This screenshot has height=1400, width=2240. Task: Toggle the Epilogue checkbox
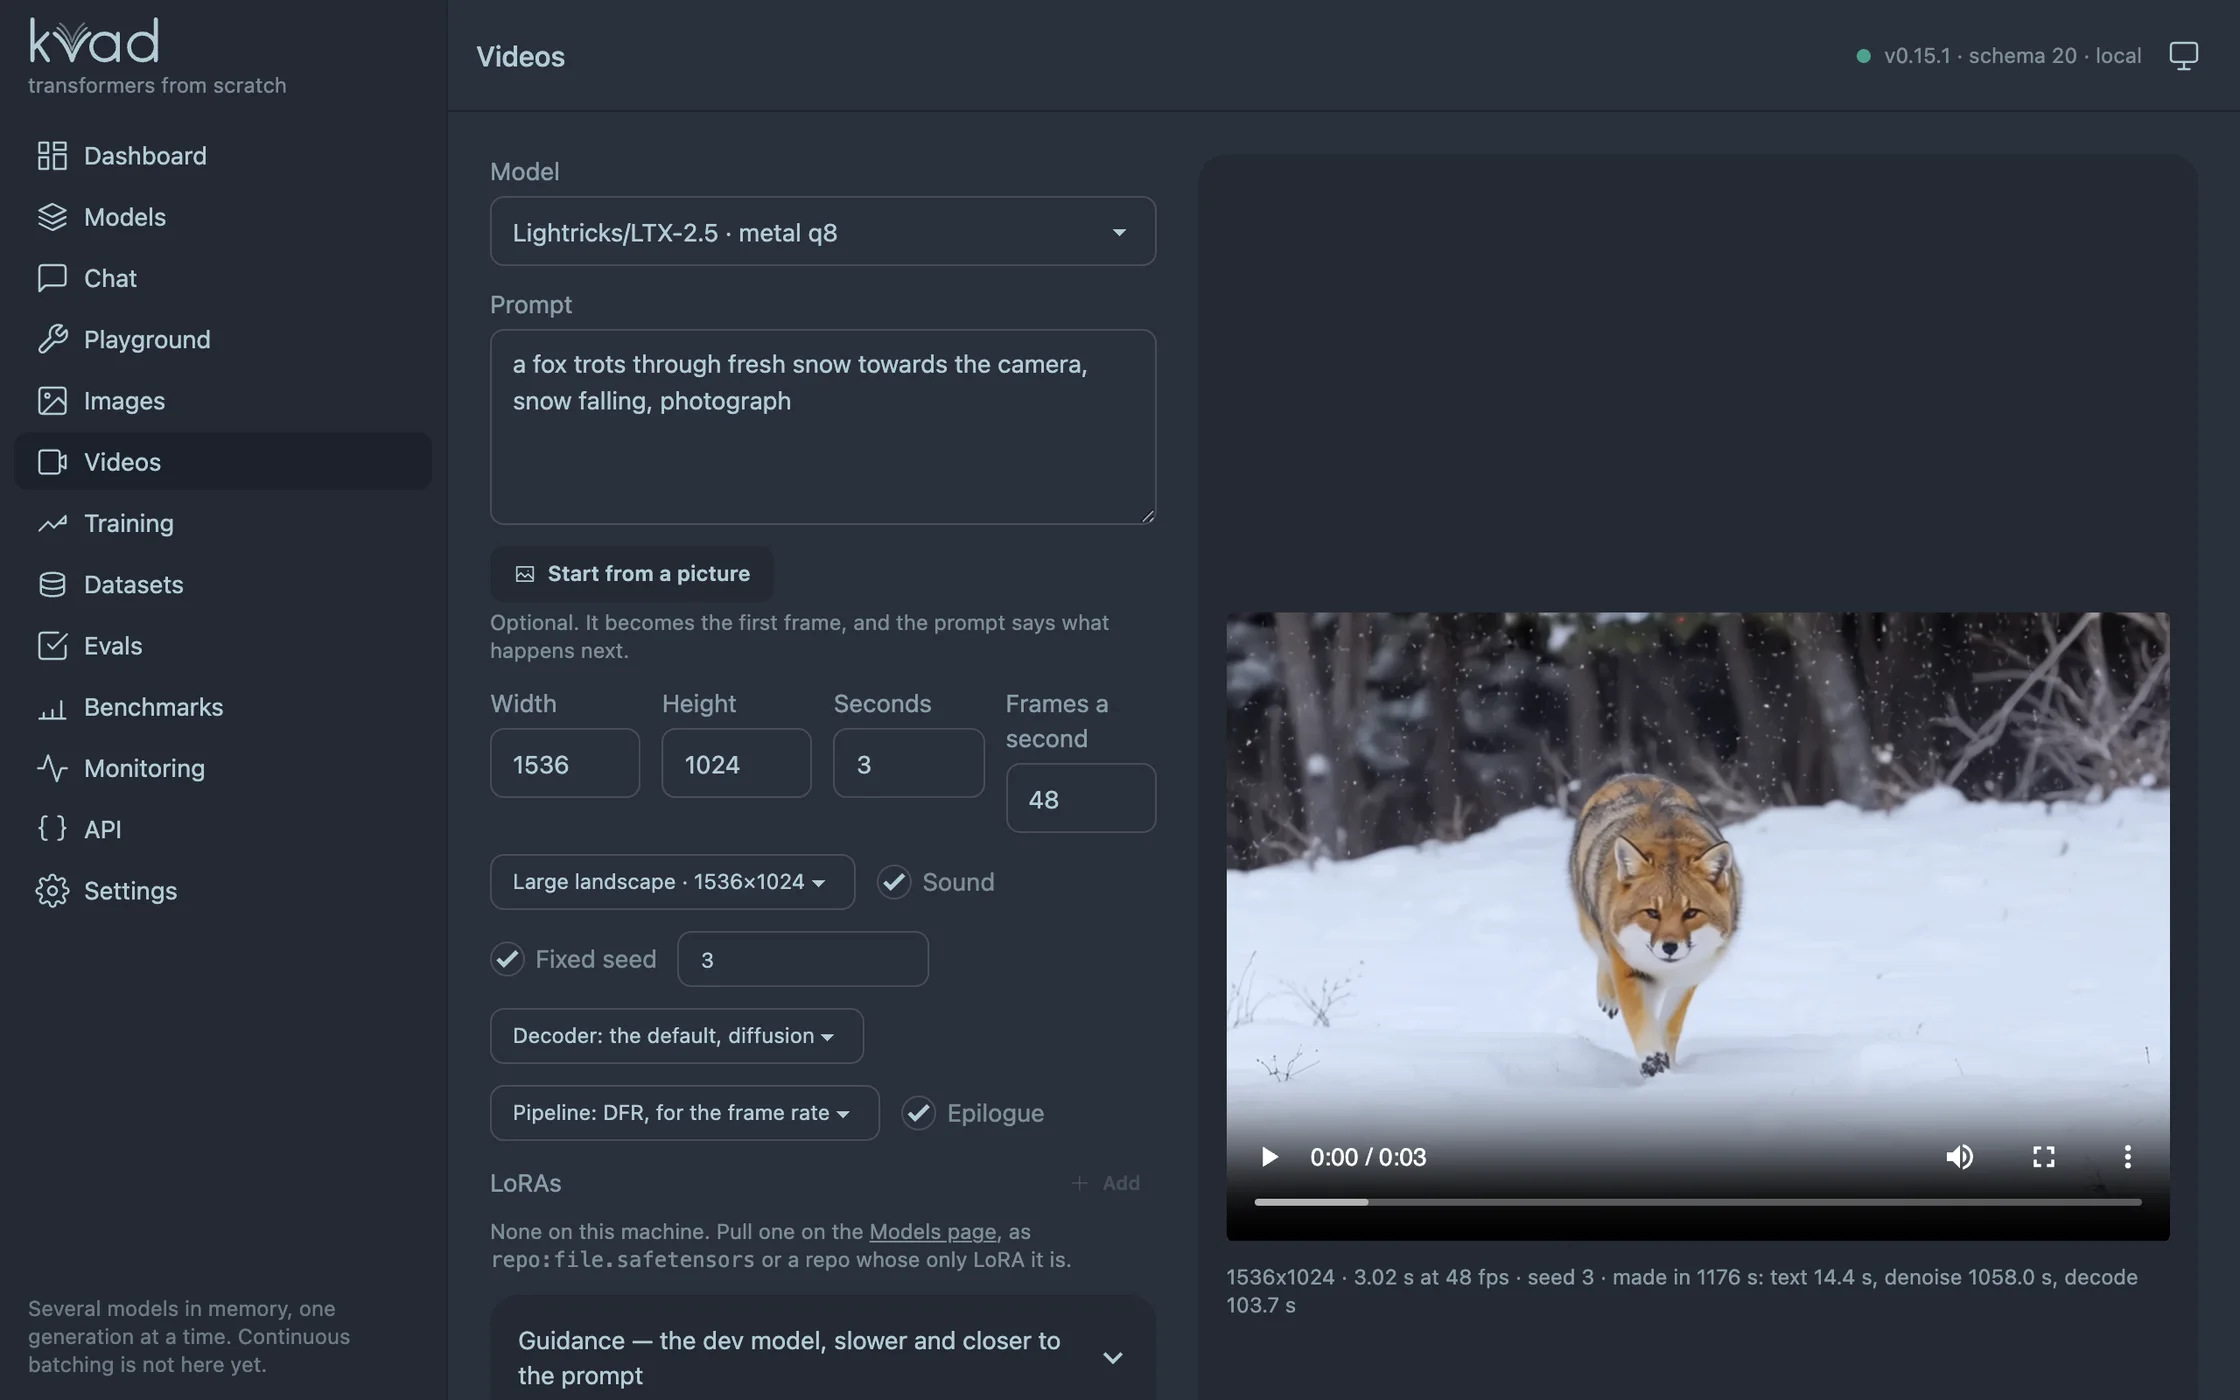point(918,1113)
